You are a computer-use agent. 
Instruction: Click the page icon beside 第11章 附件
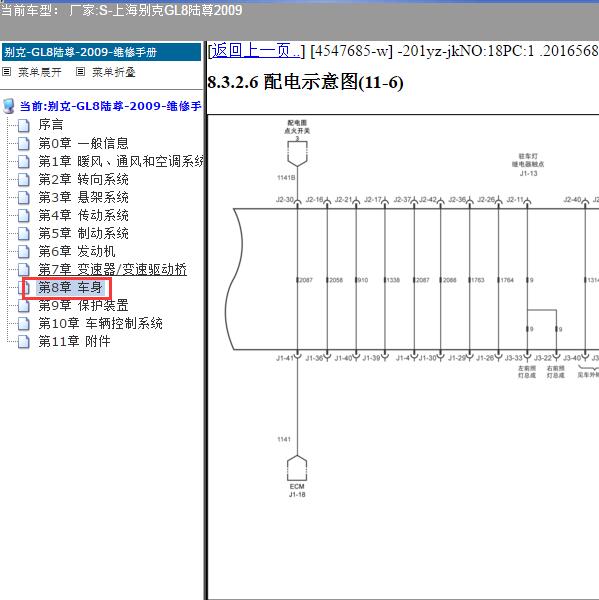[24, 341]
